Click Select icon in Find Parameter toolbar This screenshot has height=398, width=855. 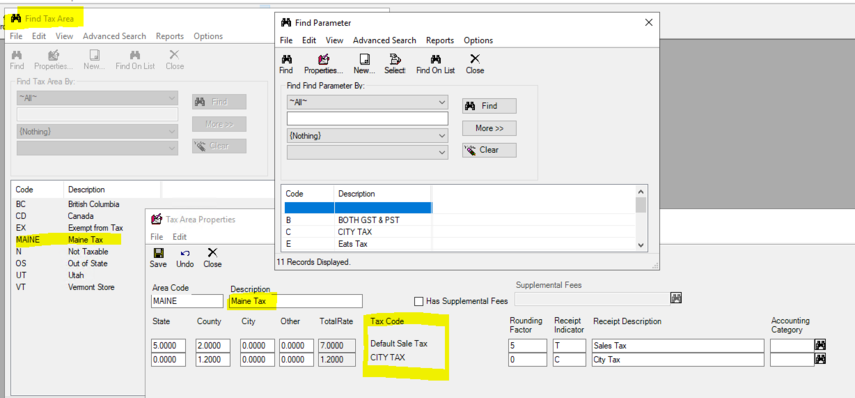(395, 64)
